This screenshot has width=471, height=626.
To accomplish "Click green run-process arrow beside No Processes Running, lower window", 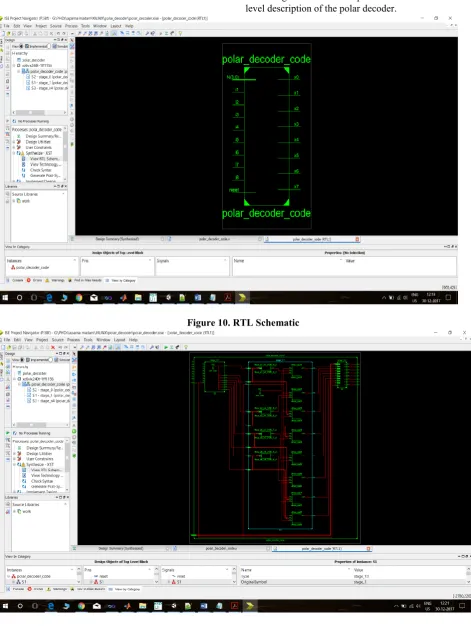I will click(x=8, y=433).
